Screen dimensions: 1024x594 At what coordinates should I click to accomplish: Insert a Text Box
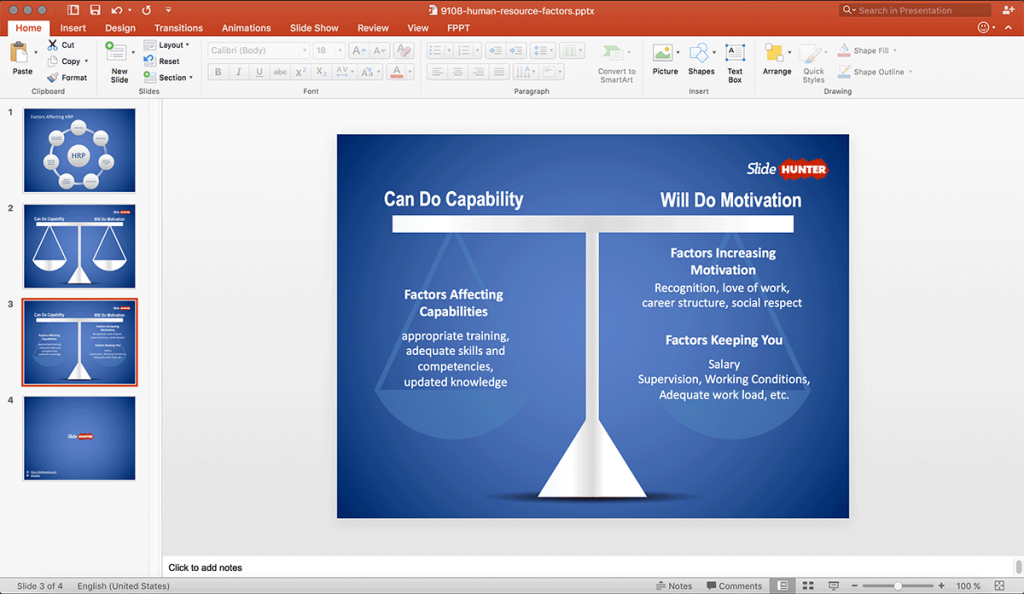pyautogui.click(x=735, y=63)
